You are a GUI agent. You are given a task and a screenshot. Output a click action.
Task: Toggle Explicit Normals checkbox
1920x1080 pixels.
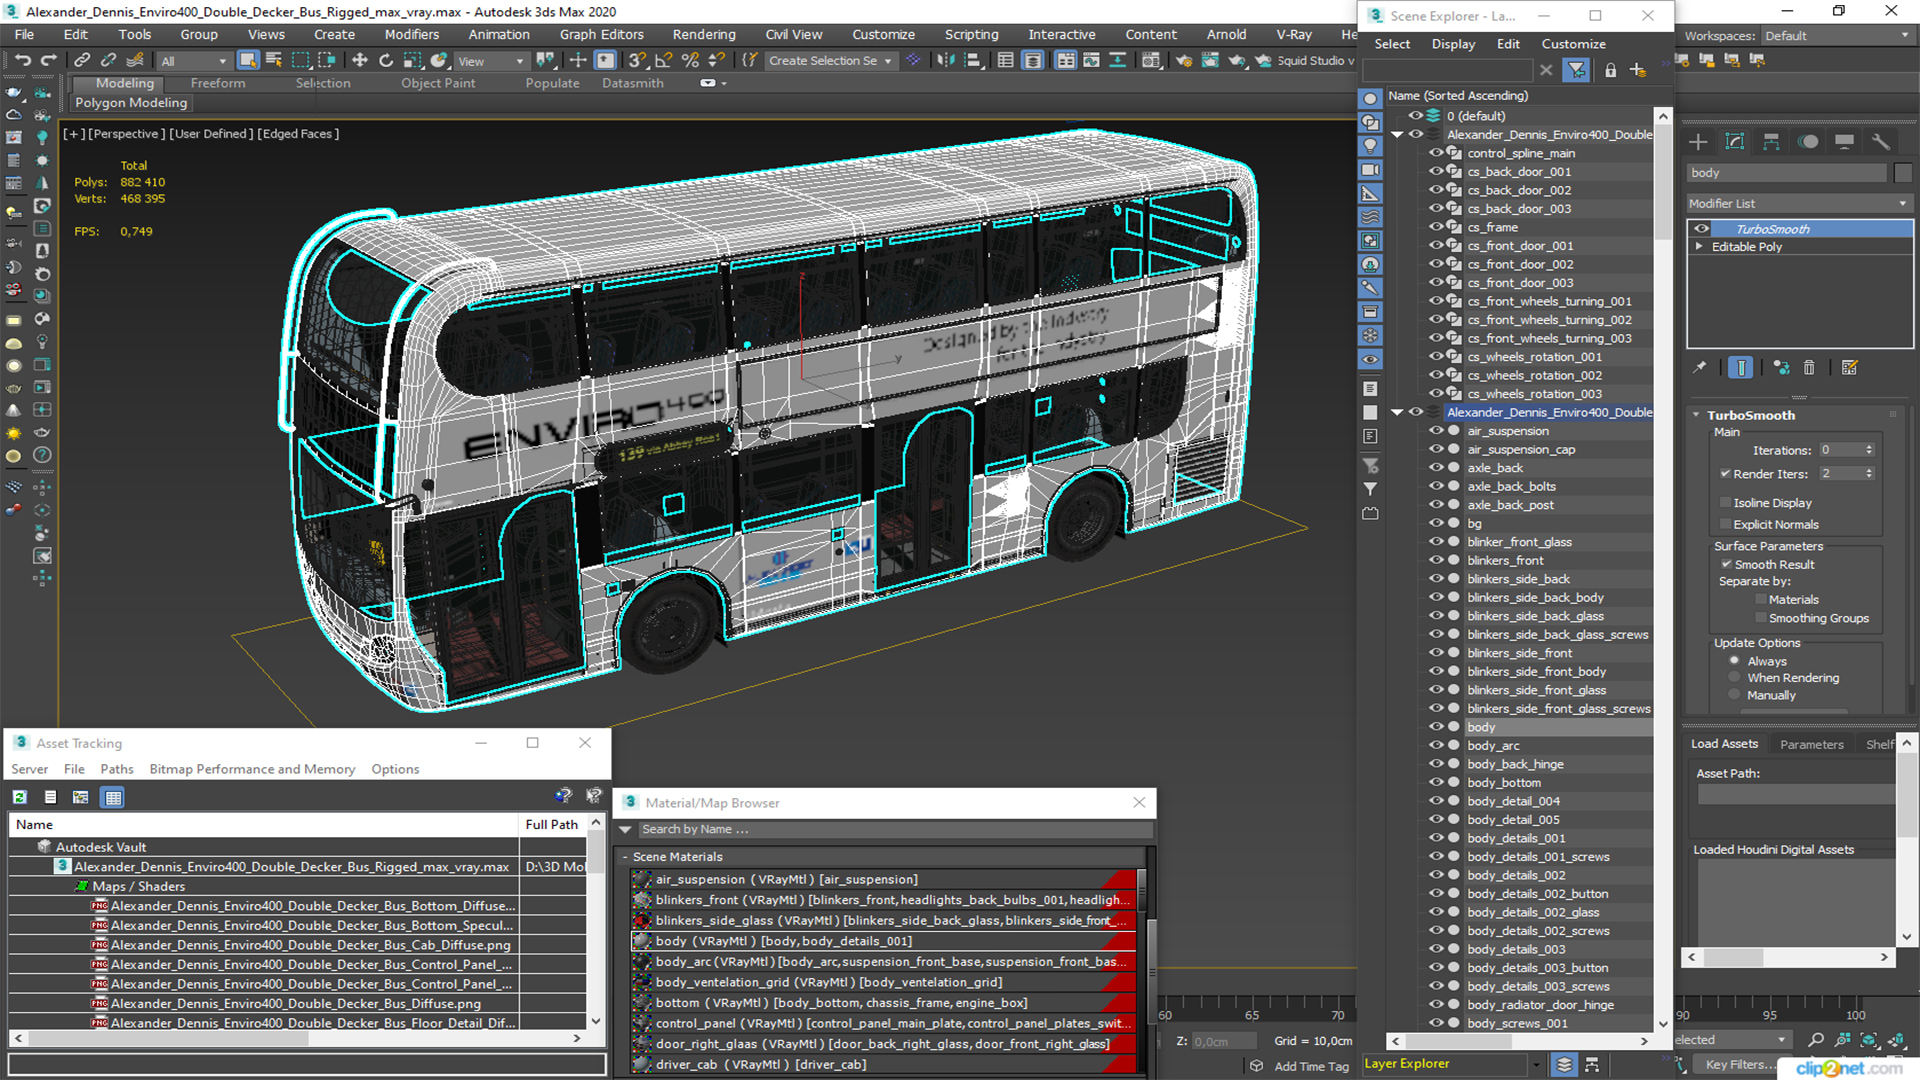(1726, 525)
